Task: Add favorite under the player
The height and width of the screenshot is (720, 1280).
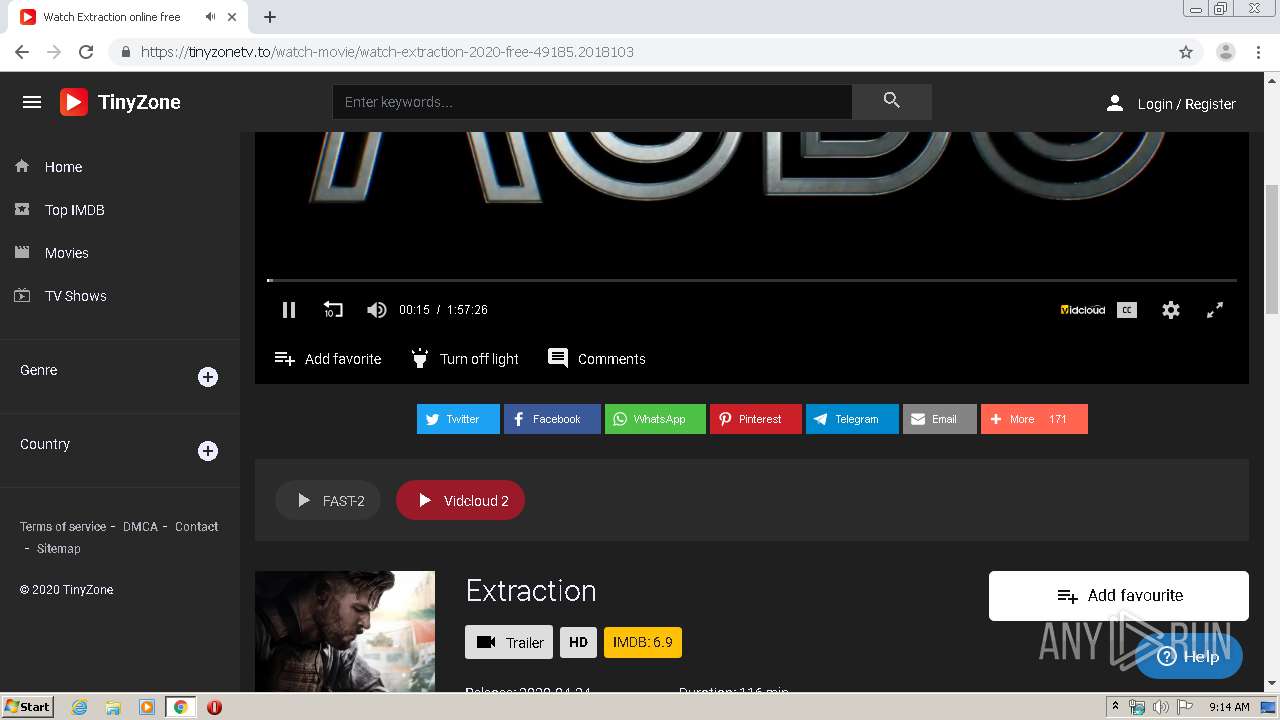Action: (x=328, y=359)
